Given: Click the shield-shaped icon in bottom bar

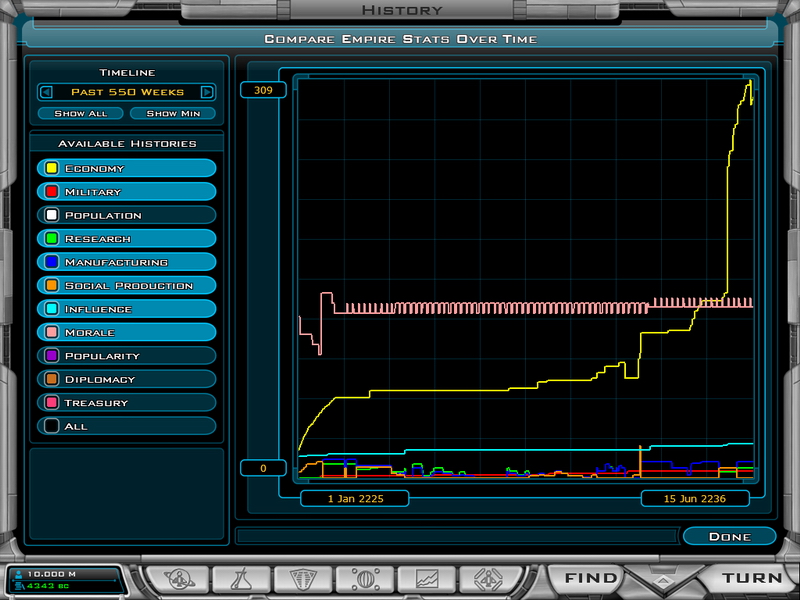Looking at the screenshot, I should click(x=303, y=578).
